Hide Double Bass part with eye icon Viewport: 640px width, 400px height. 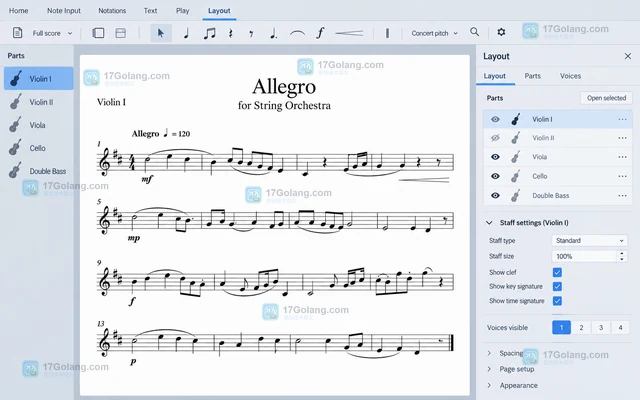click(495, 196)
